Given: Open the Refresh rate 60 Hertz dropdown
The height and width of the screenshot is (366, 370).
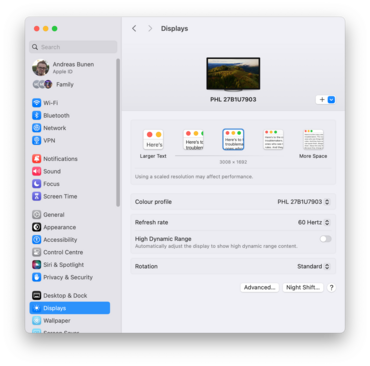Looking at the screenshot, I should (314, 222).
